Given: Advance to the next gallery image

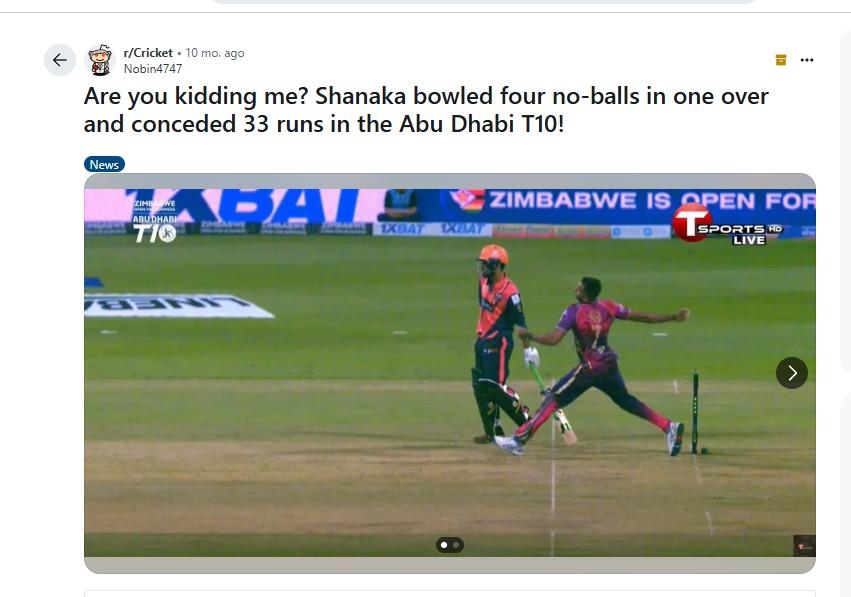Looking at the screenshot, I should click(x=792, y=373).
